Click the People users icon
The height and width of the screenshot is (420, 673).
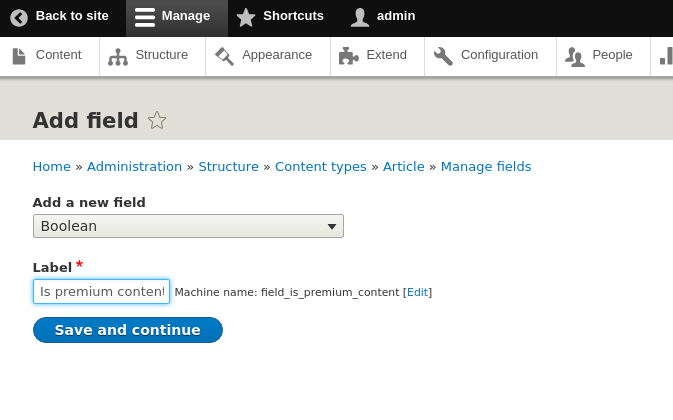click(575, 57)
